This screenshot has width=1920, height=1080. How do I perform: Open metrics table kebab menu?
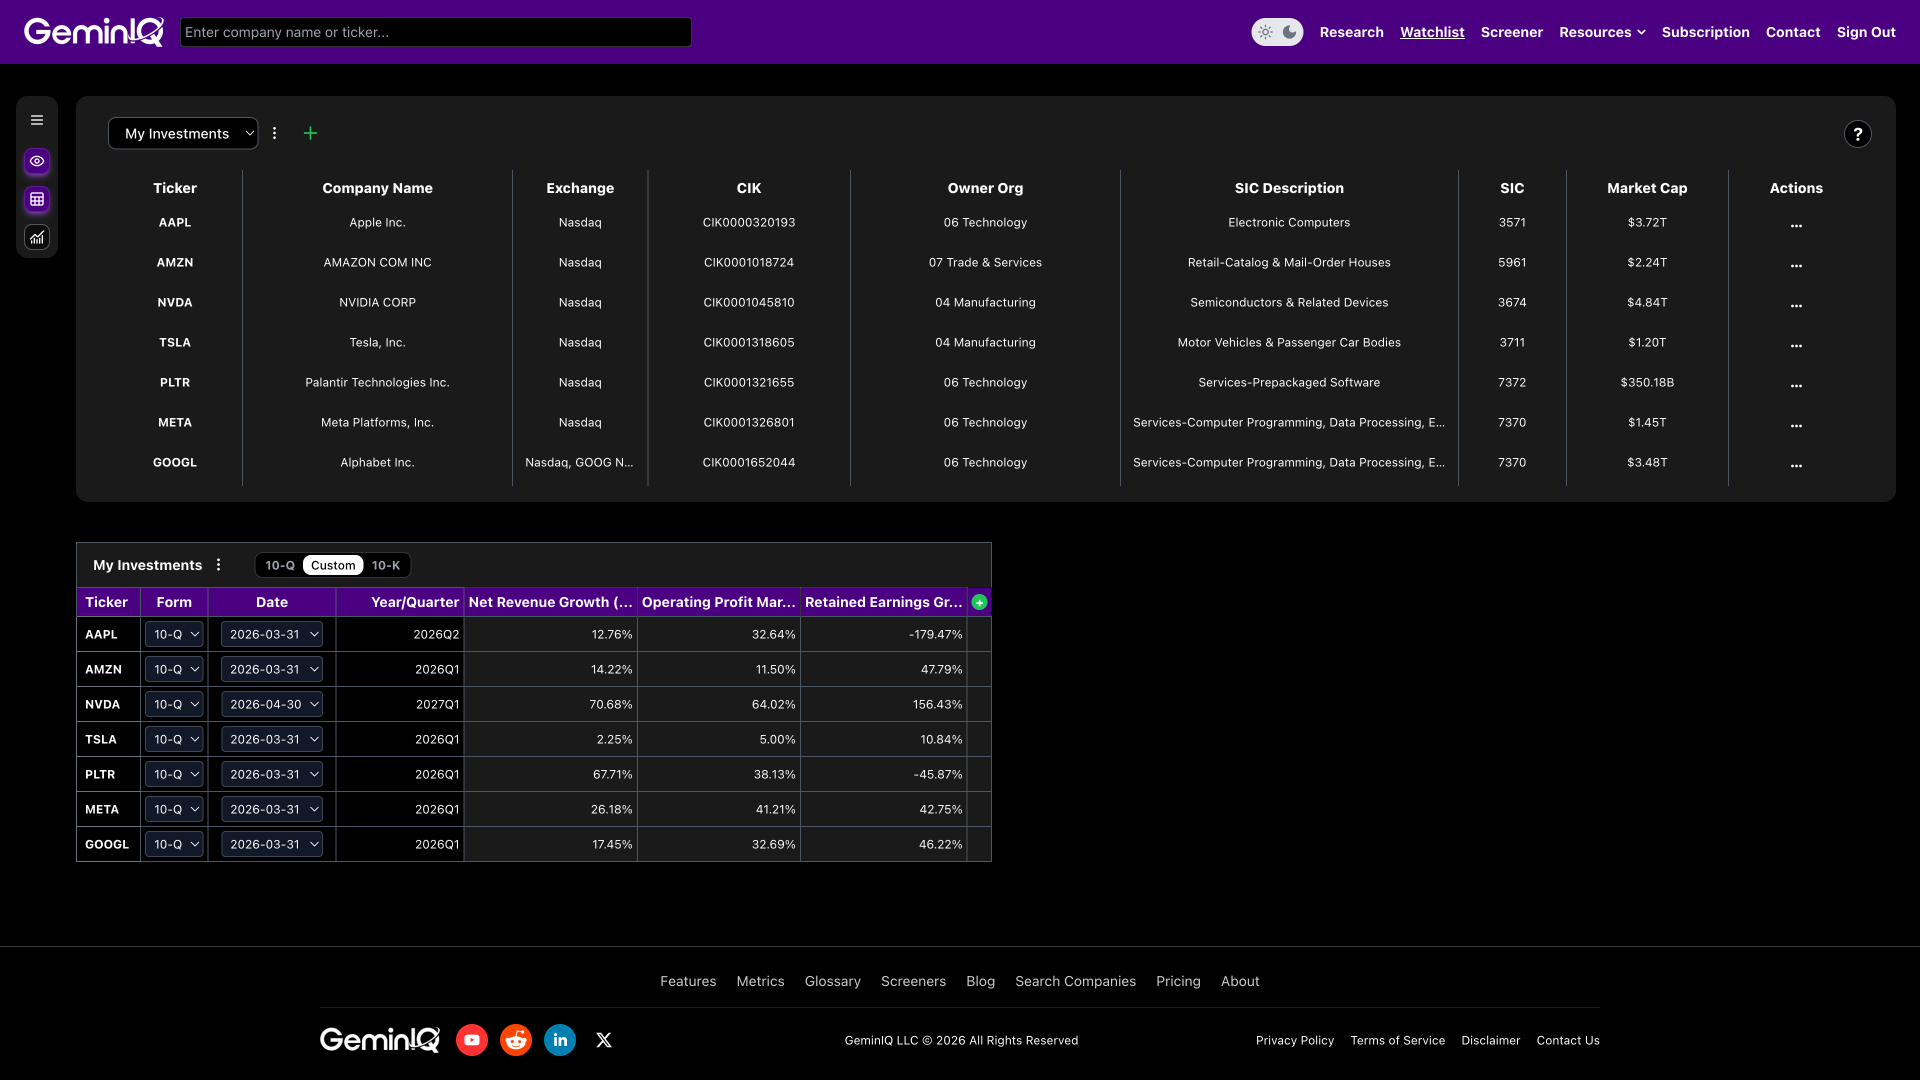coord(219,565)
